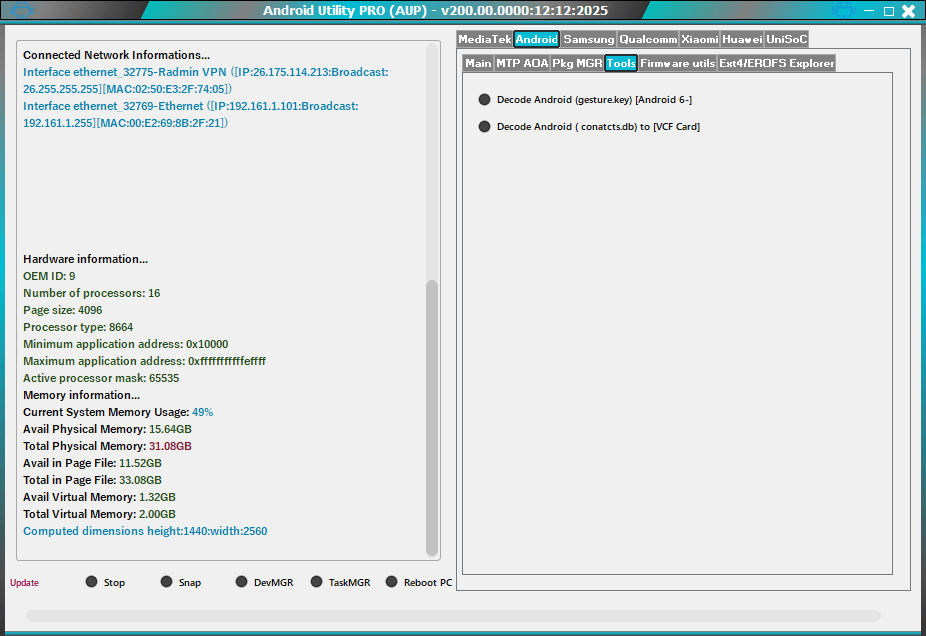This screenshot has height=636, width=926.
Task: Open the Qualcomm tab
Action: [x=648, y=39]
